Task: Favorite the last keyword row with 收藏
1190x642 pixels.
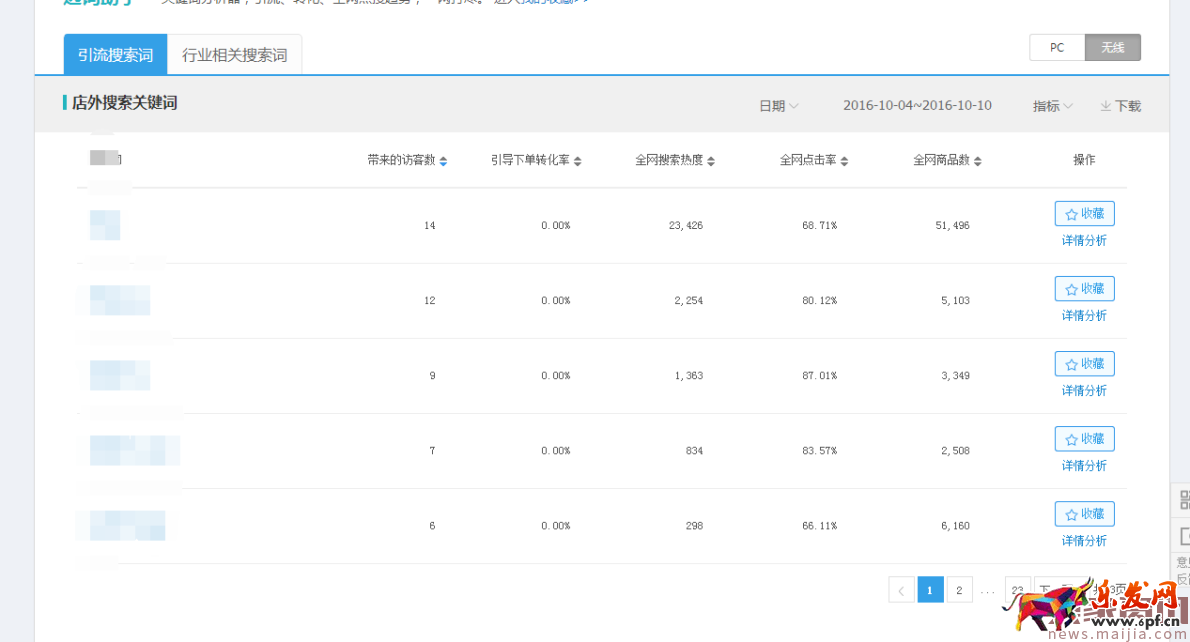Action: (1084, 514)
